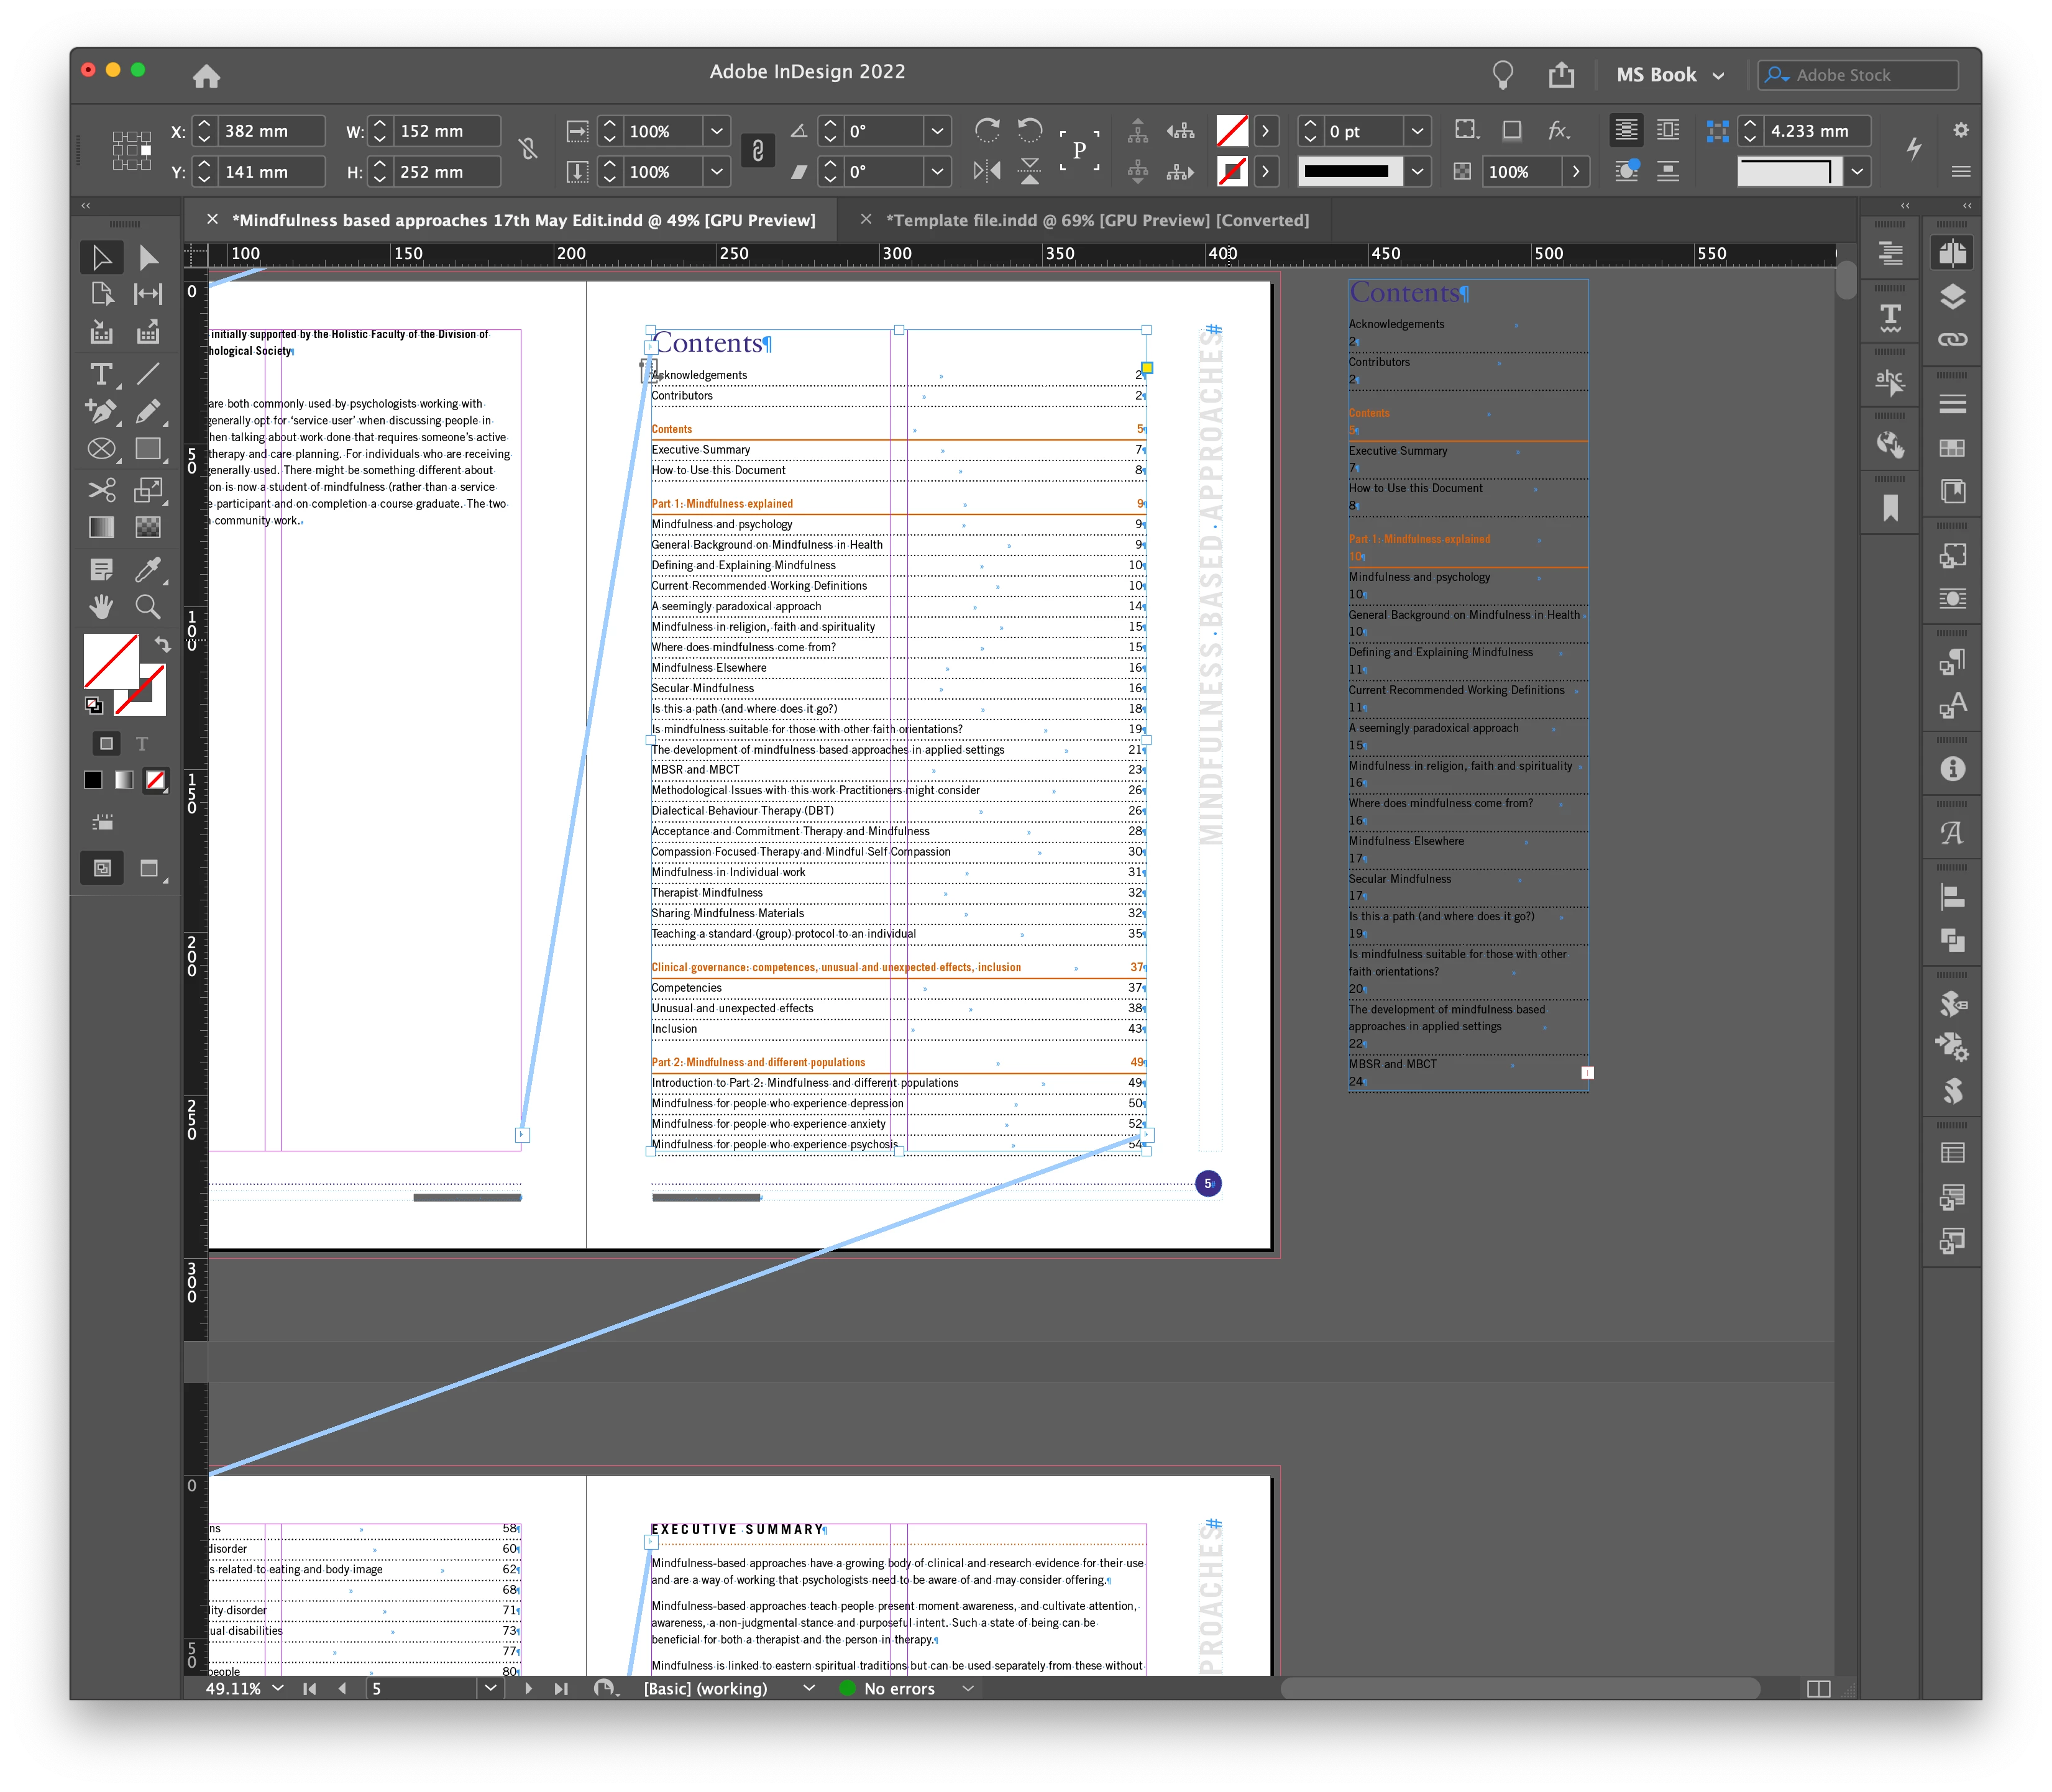Switch to Template file.indd tab
Image resolution: width=2052 pixels, height=1792 pixels.
[1096, 220]
